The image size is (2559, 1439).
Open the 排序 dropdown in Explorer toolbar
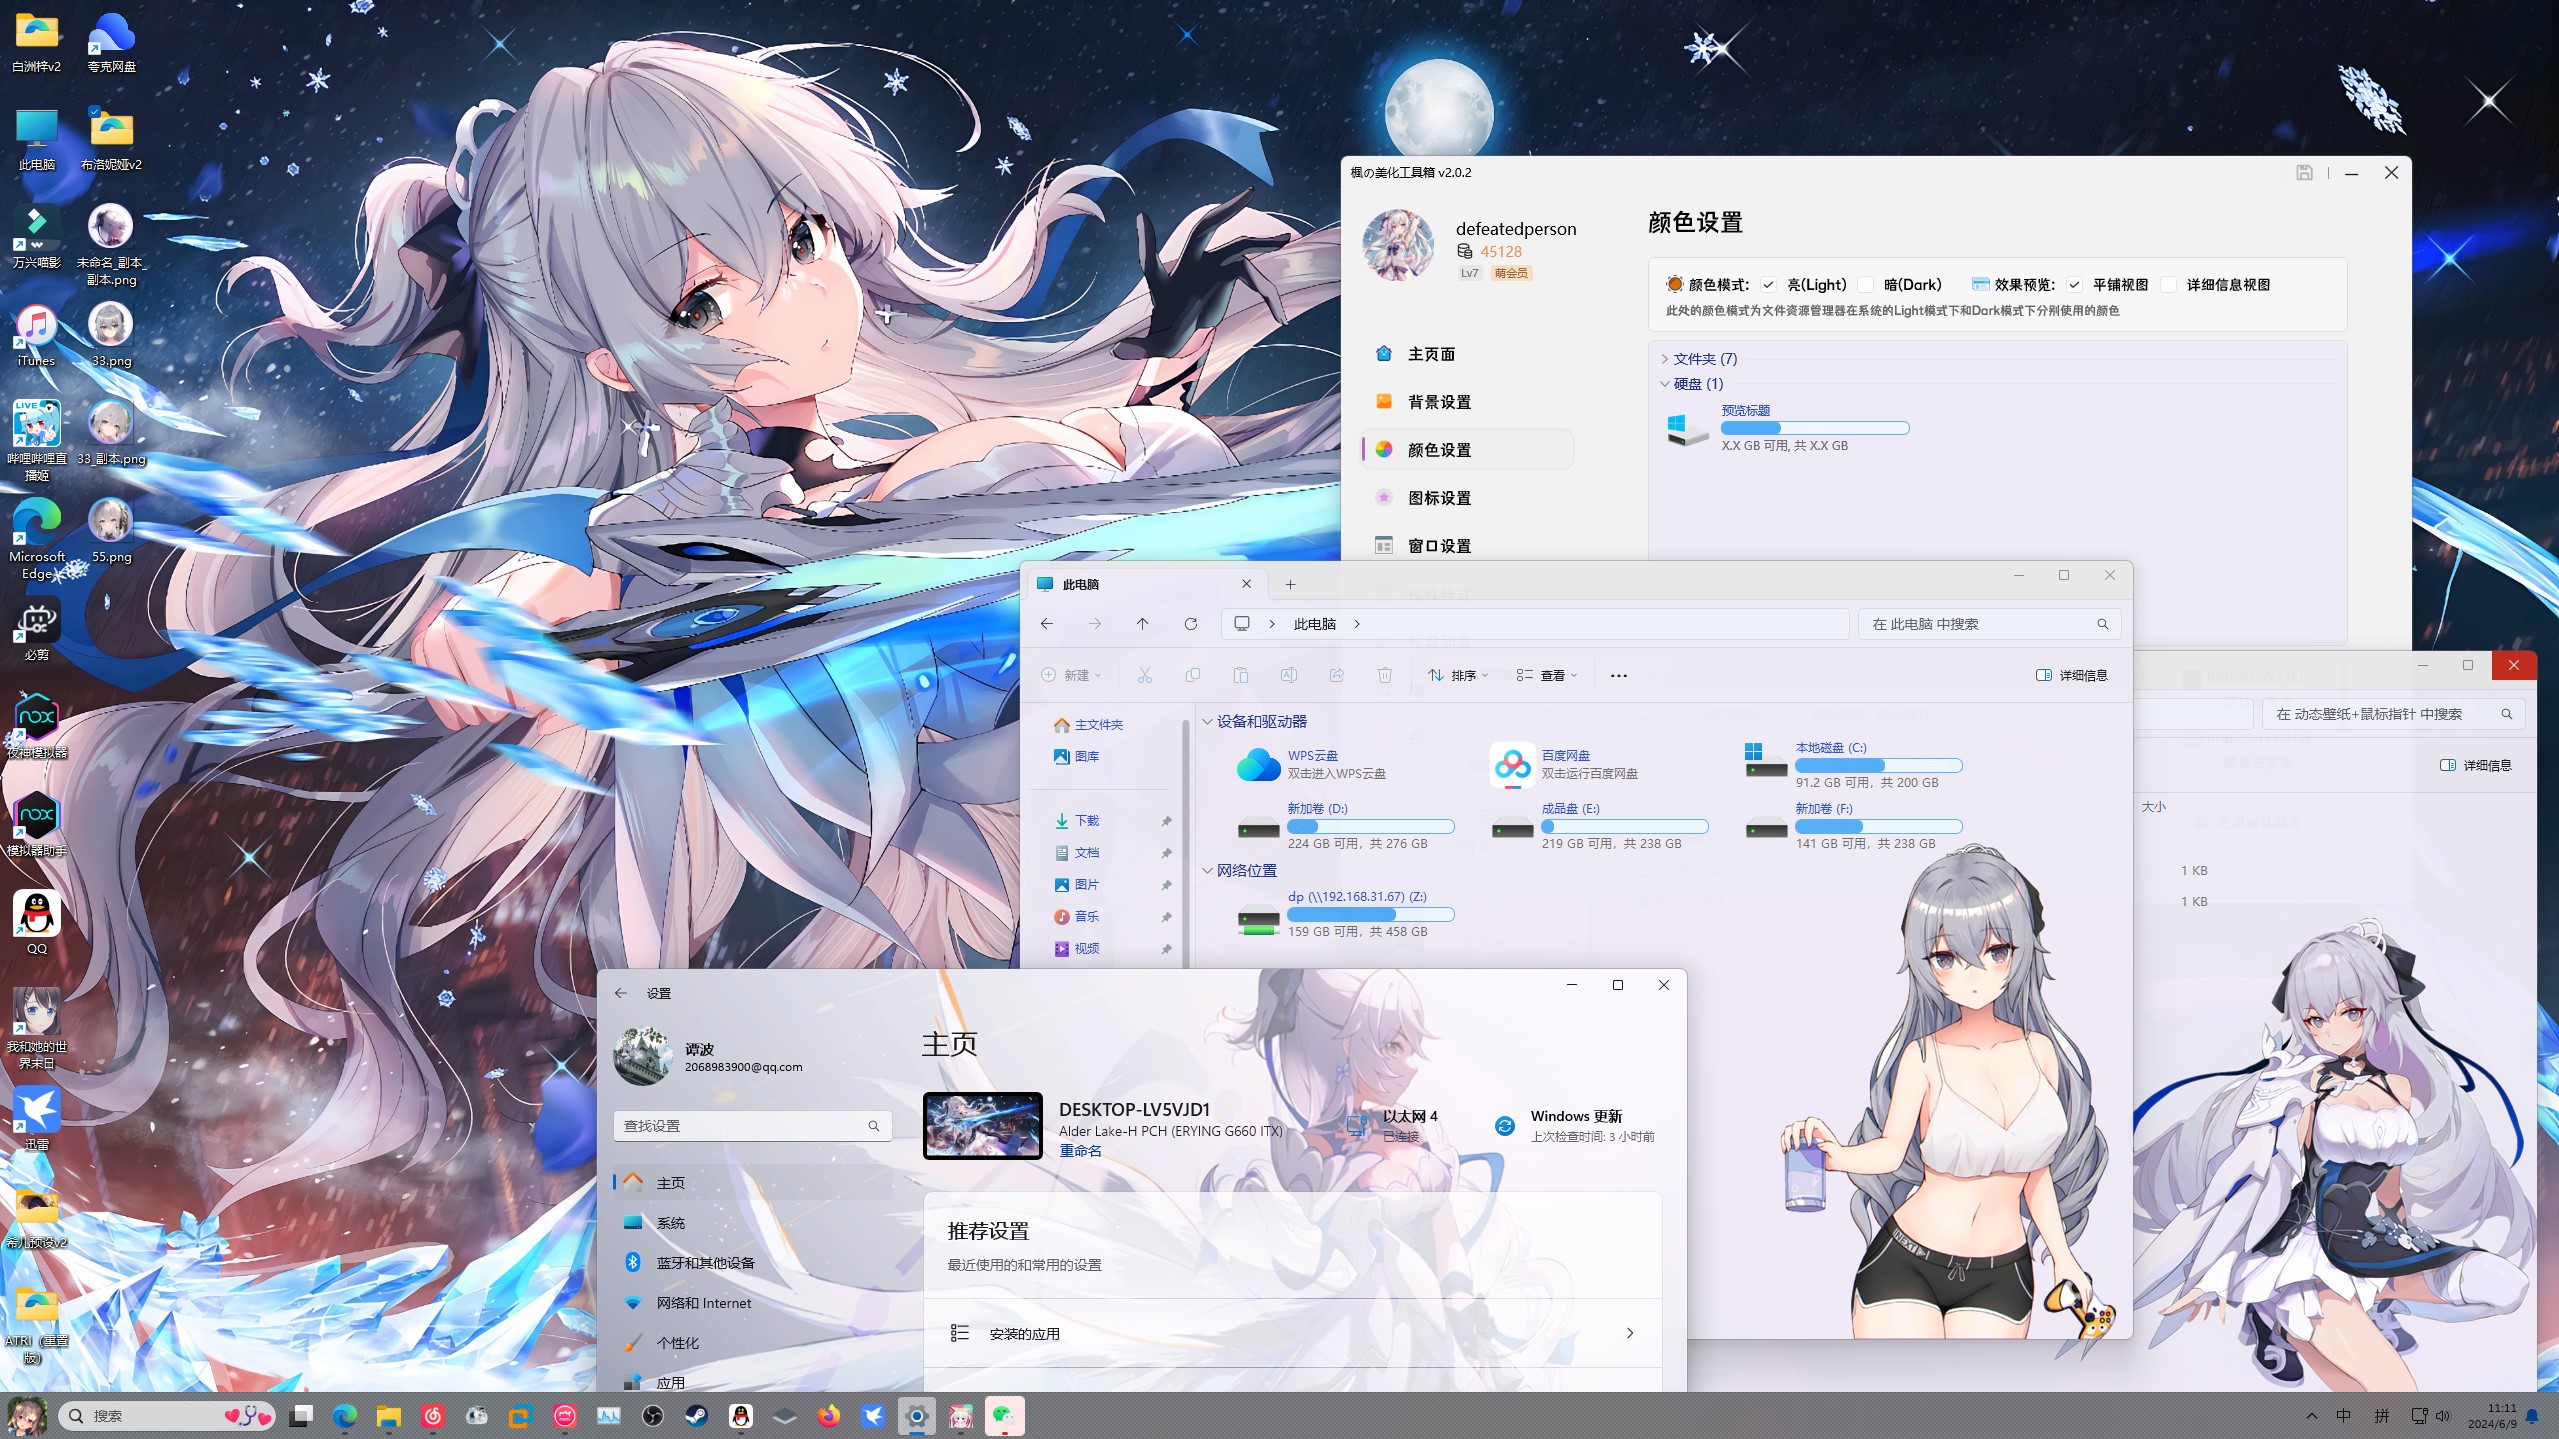[x=1458, y=676]
